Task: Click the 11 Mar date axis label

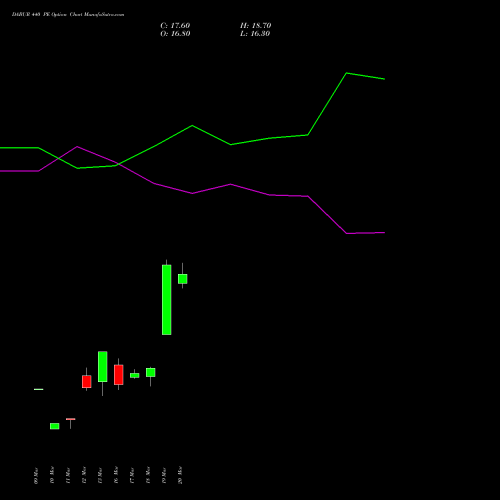Action: click(68, 476)
